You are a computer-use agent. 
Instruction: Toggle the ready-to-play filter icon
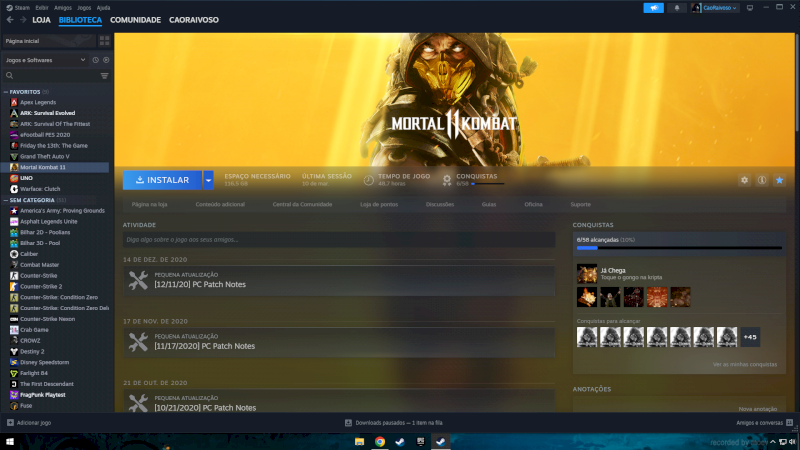click(x=106, y=60)
